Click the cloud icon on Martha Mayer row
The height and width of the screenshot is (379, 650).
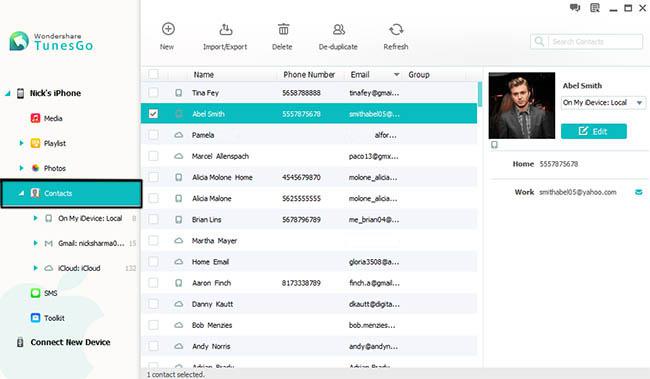[x=178, y=241]
